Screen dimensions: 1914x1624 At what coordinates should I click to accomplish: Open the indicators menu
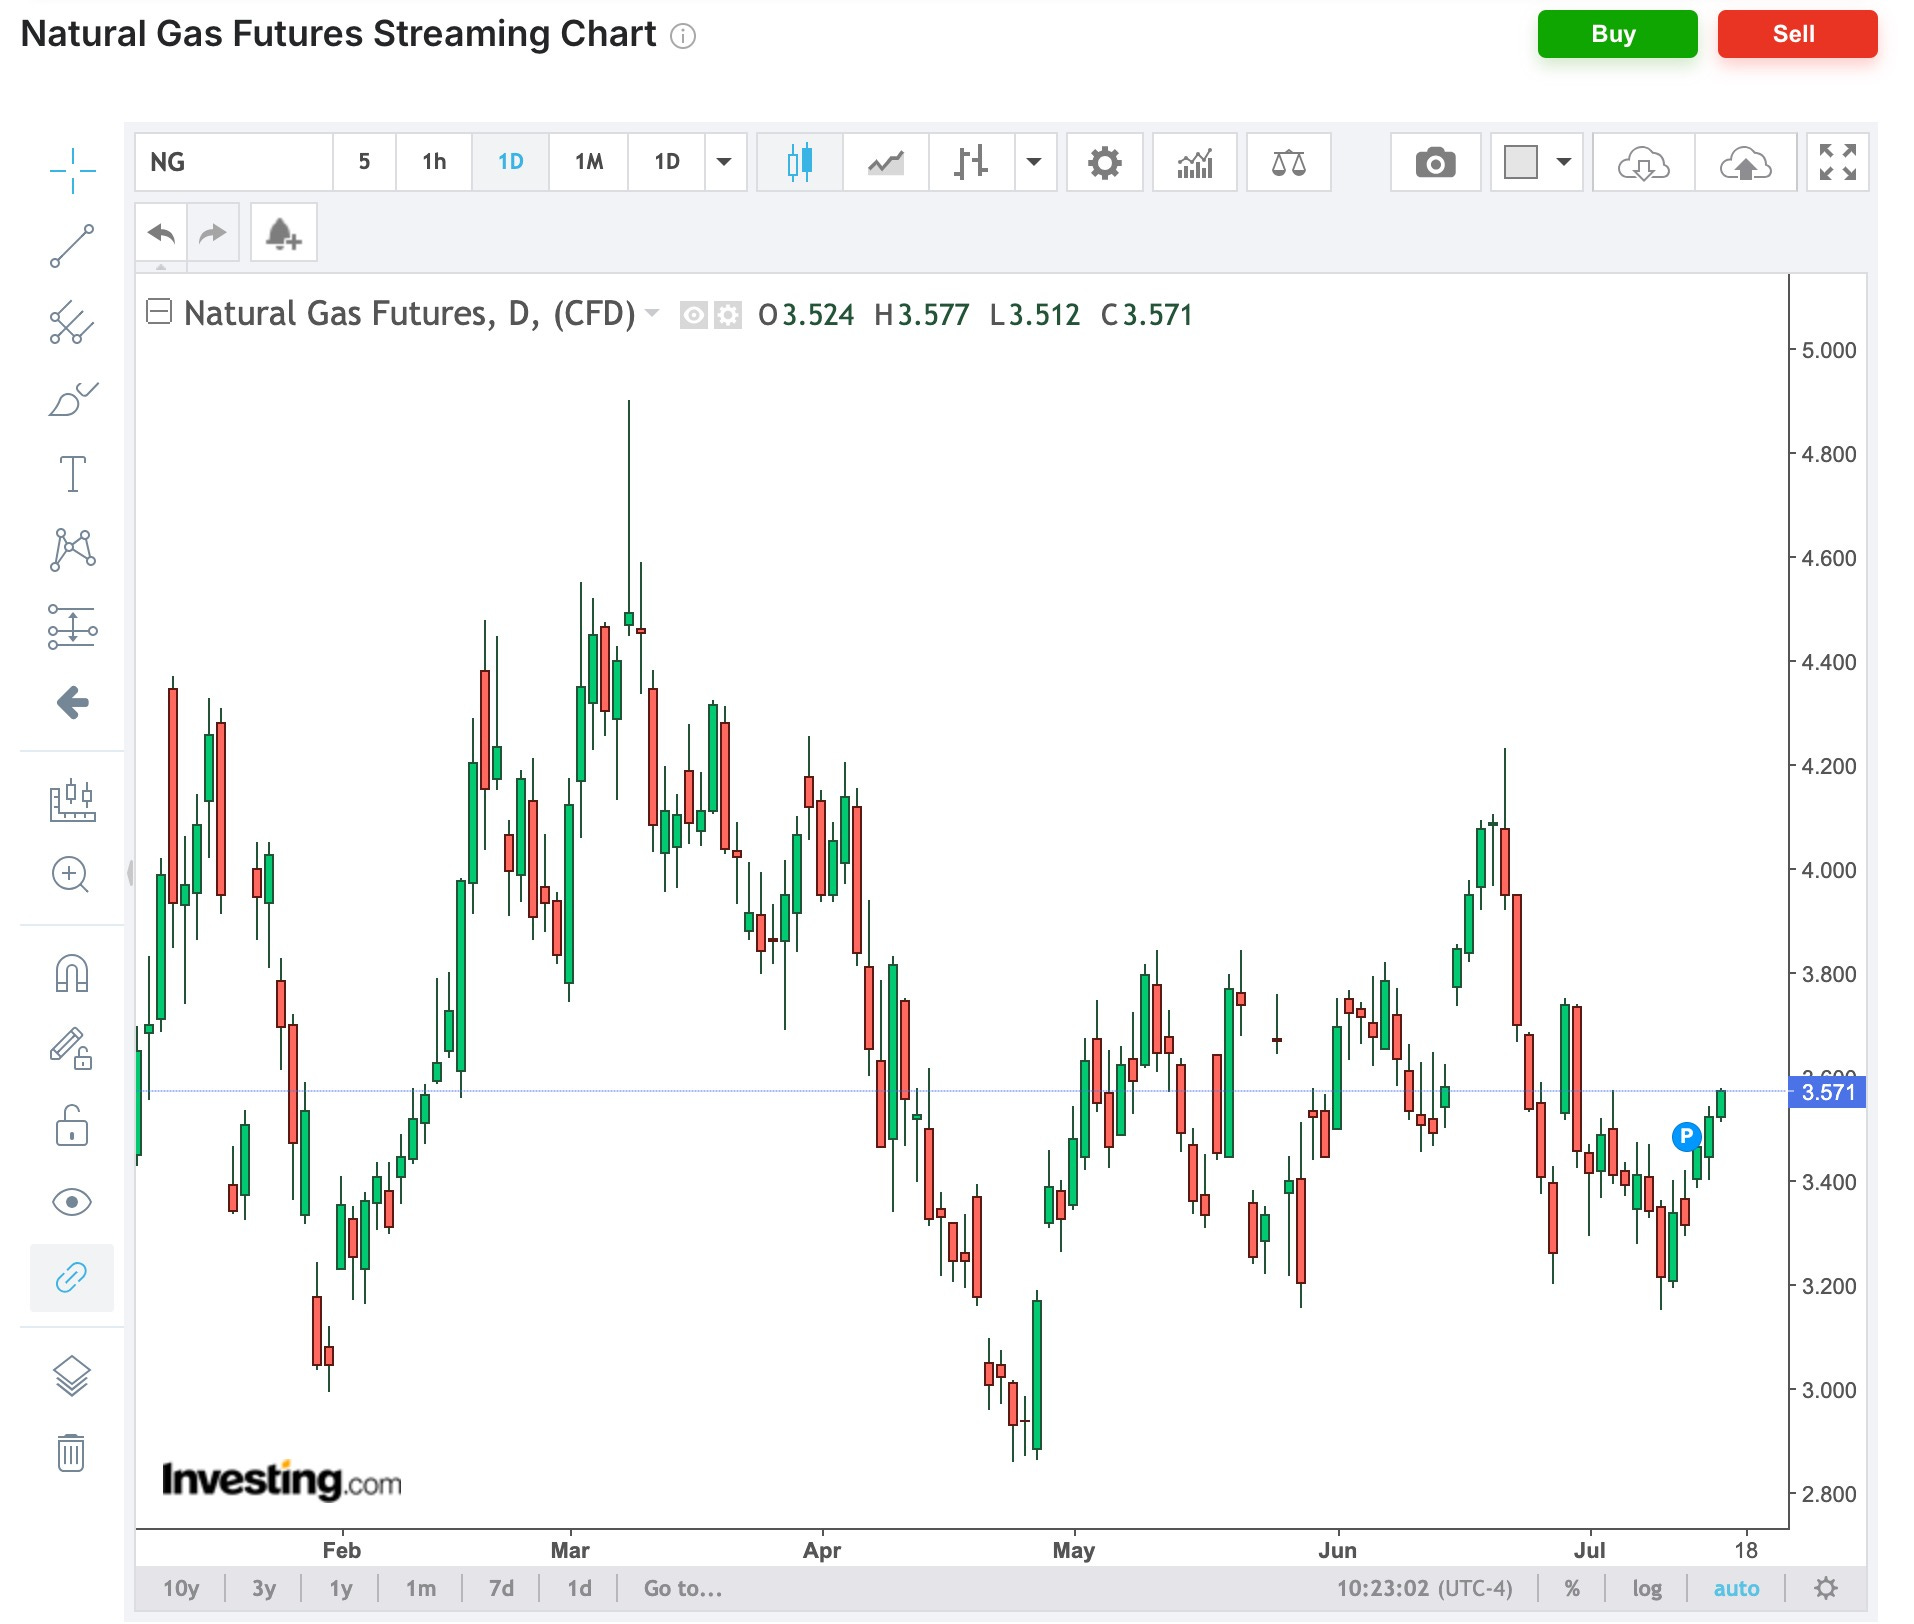point(1195,162)
